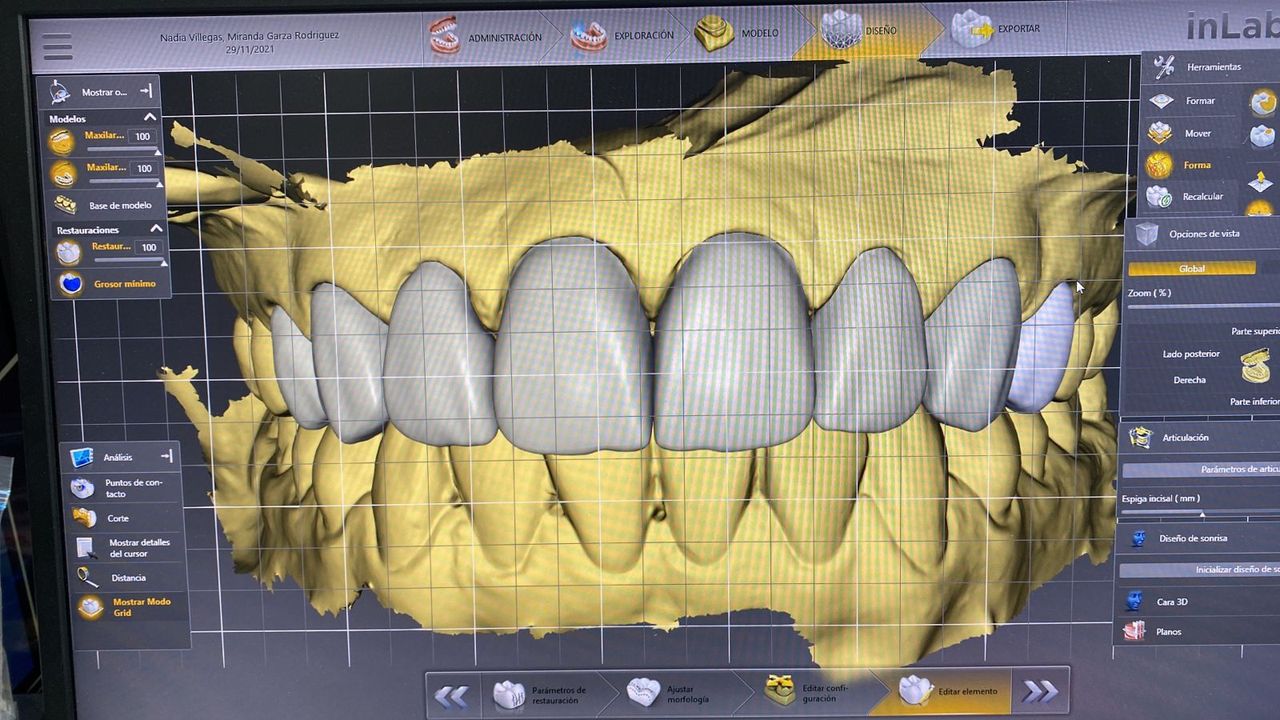Toggle Base de modelo visibility
Screen dimensions: 1280x720
point(66,205)
